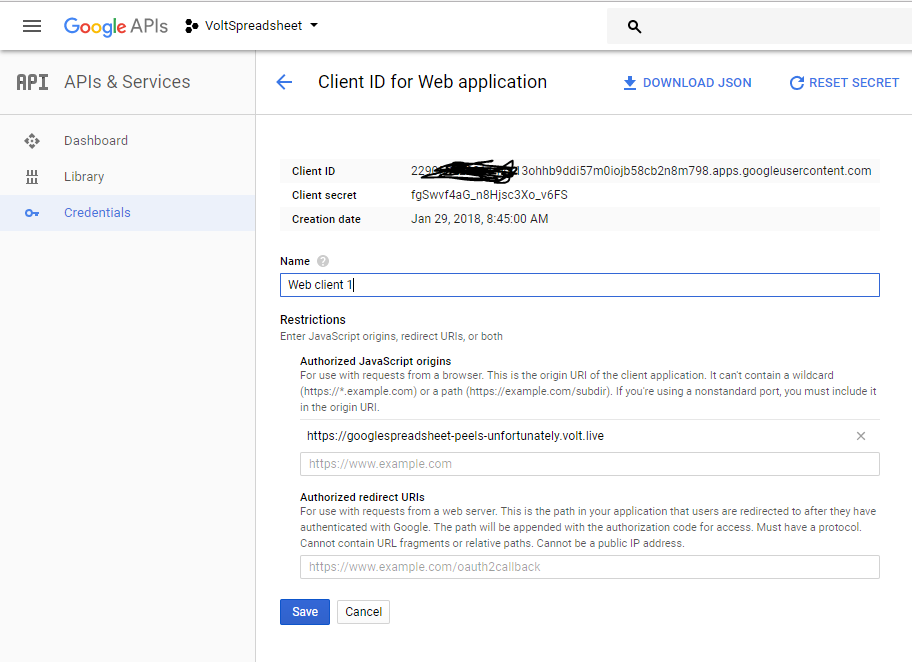This screenshot has width=912, height=662.
Task: Click DOWNLOAD JSON button
Action: pyautogui.click(x=687, y=83)
